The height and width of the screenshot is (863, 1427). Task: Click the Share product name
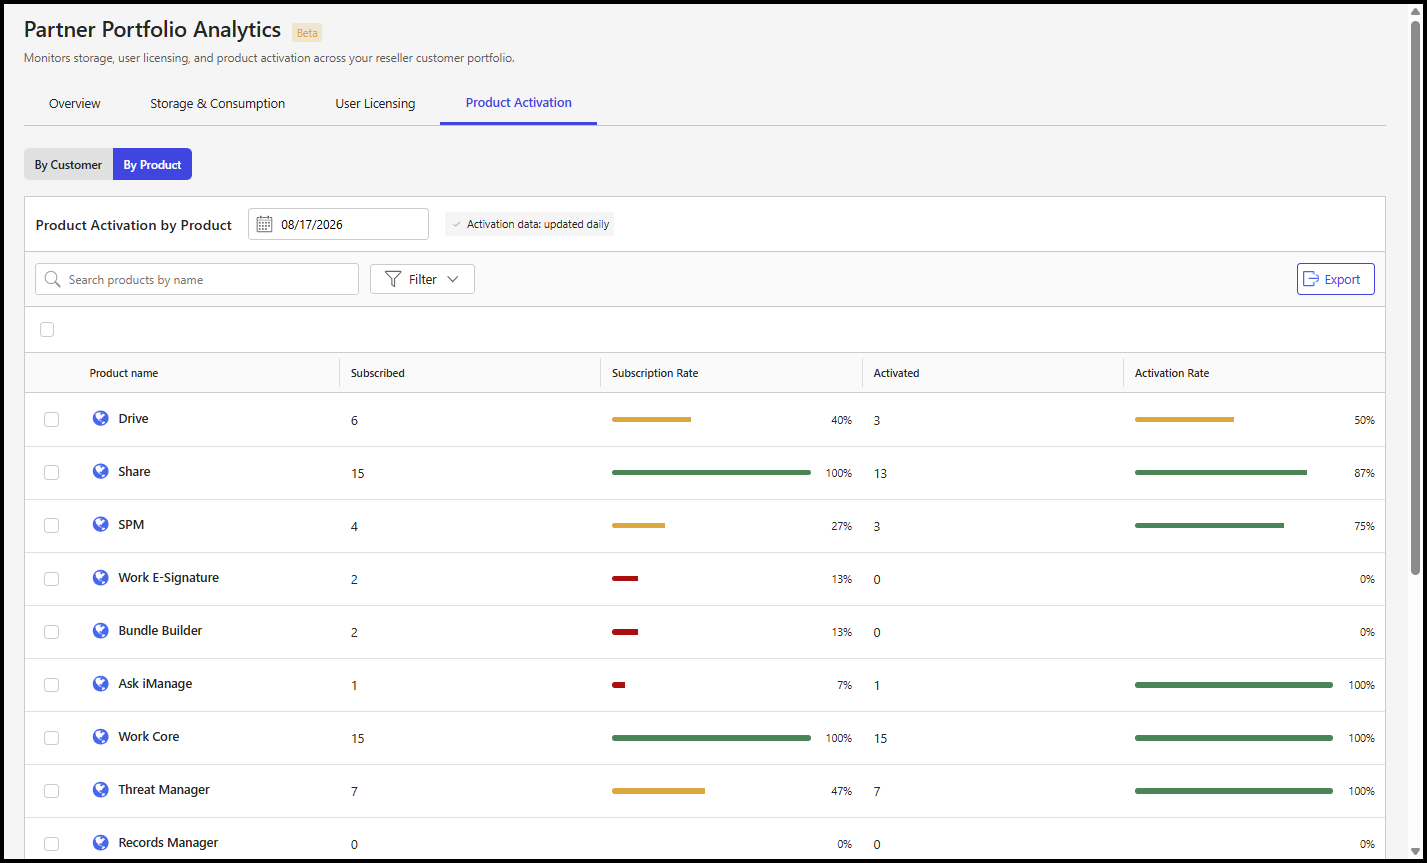[134, 471]
